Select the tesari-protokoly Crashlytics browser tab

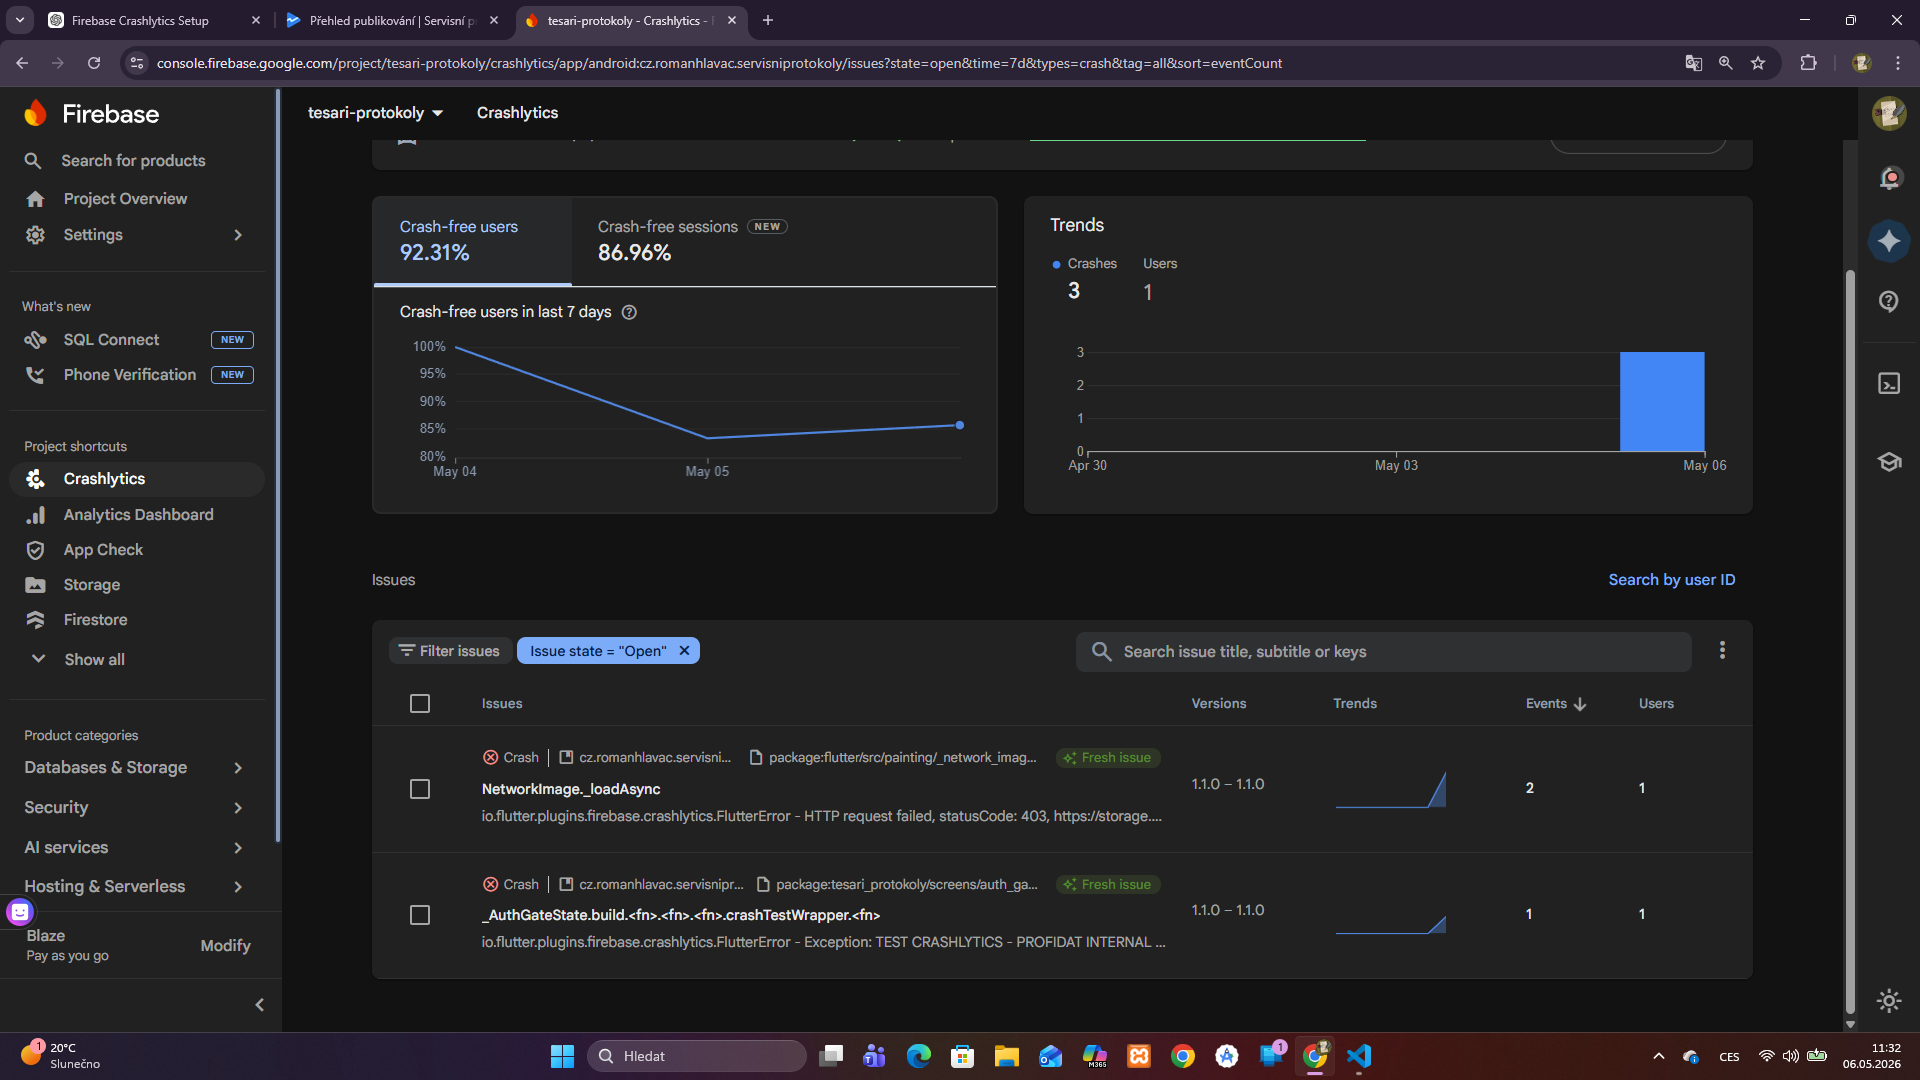point(629,20)
